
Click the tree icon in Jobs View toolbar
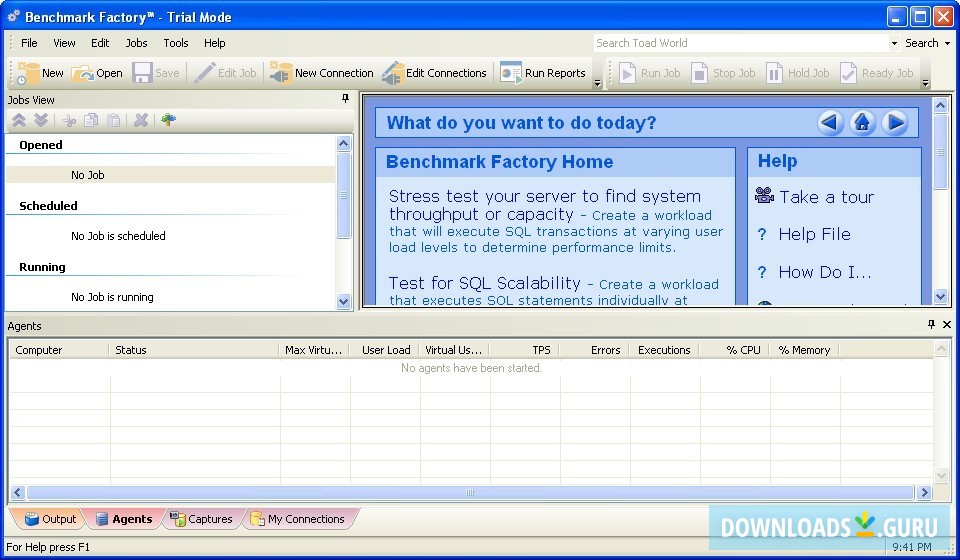coord(168,120)
